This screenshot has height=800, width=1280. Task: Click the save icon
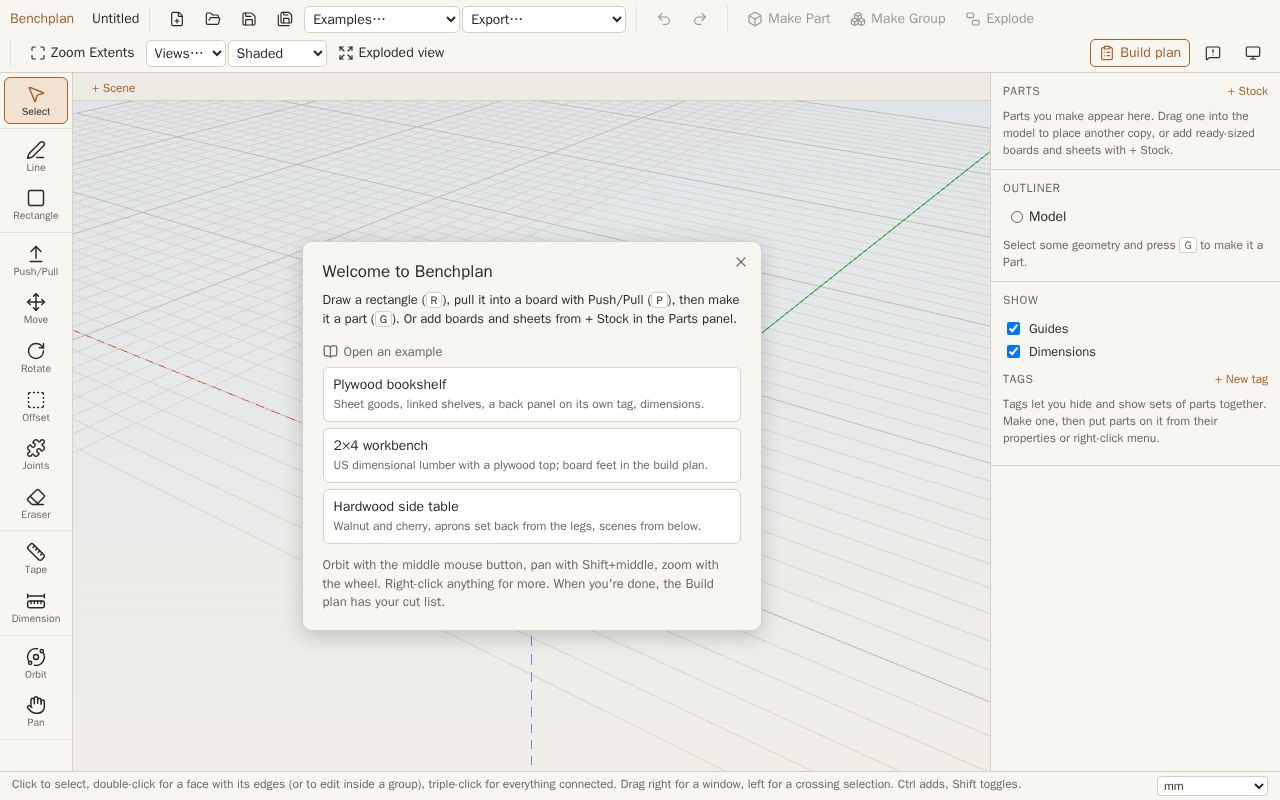point(249,19)
